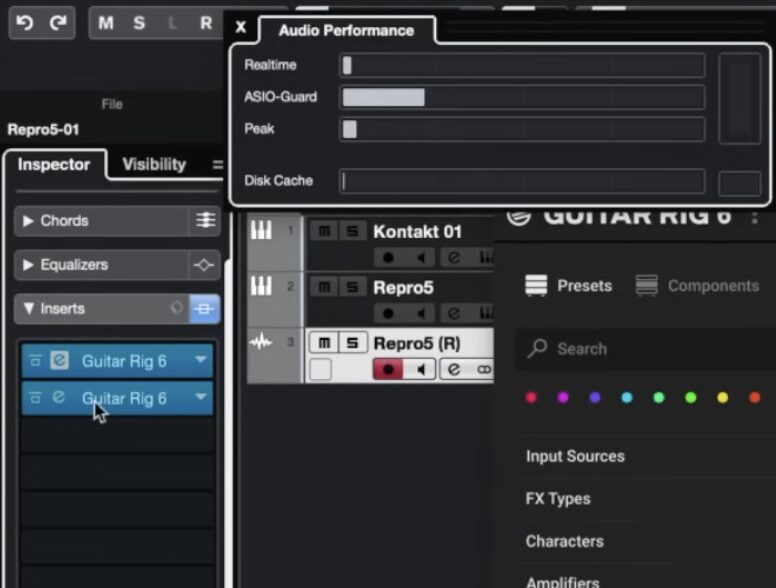Open dropdown of second Guitar Rig 6 insert
The width and height of the screenshot is (776, 588).
tap(201, 398)
